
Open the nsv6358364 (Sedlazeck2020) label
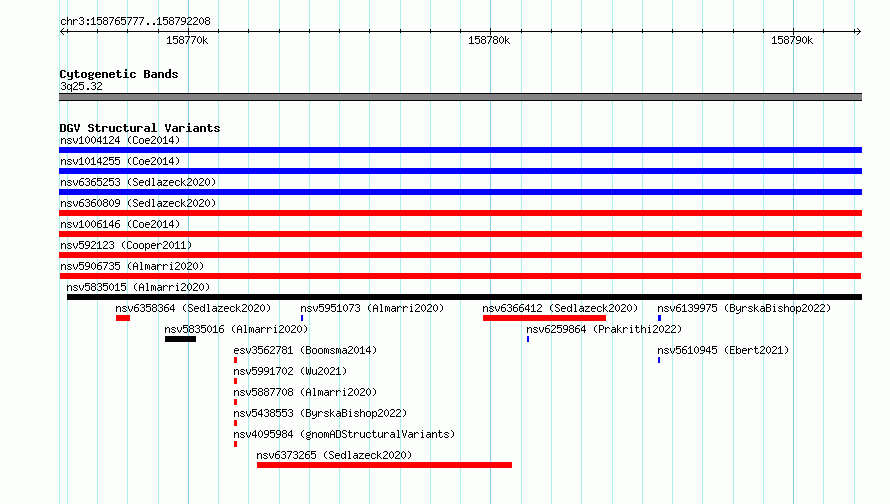193,308
